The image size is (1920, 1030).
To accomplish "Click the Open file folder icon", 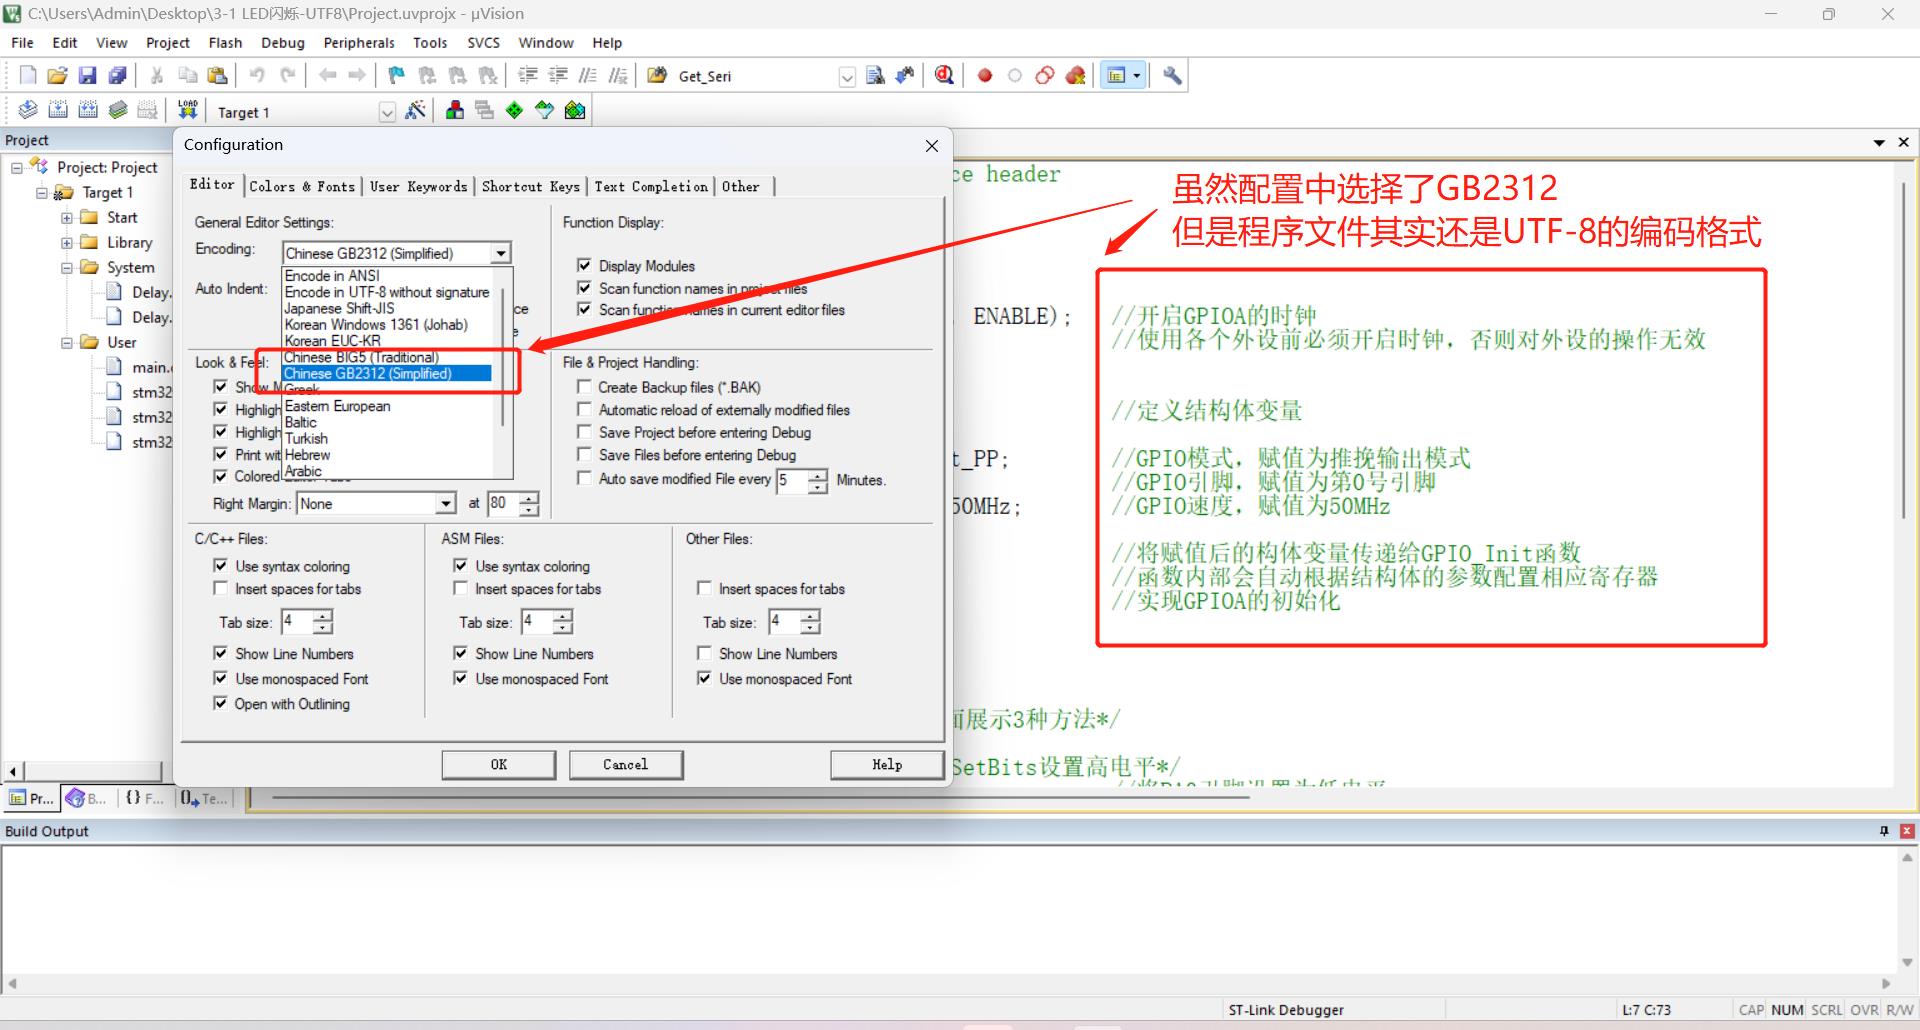I will [x=58, y=75].
